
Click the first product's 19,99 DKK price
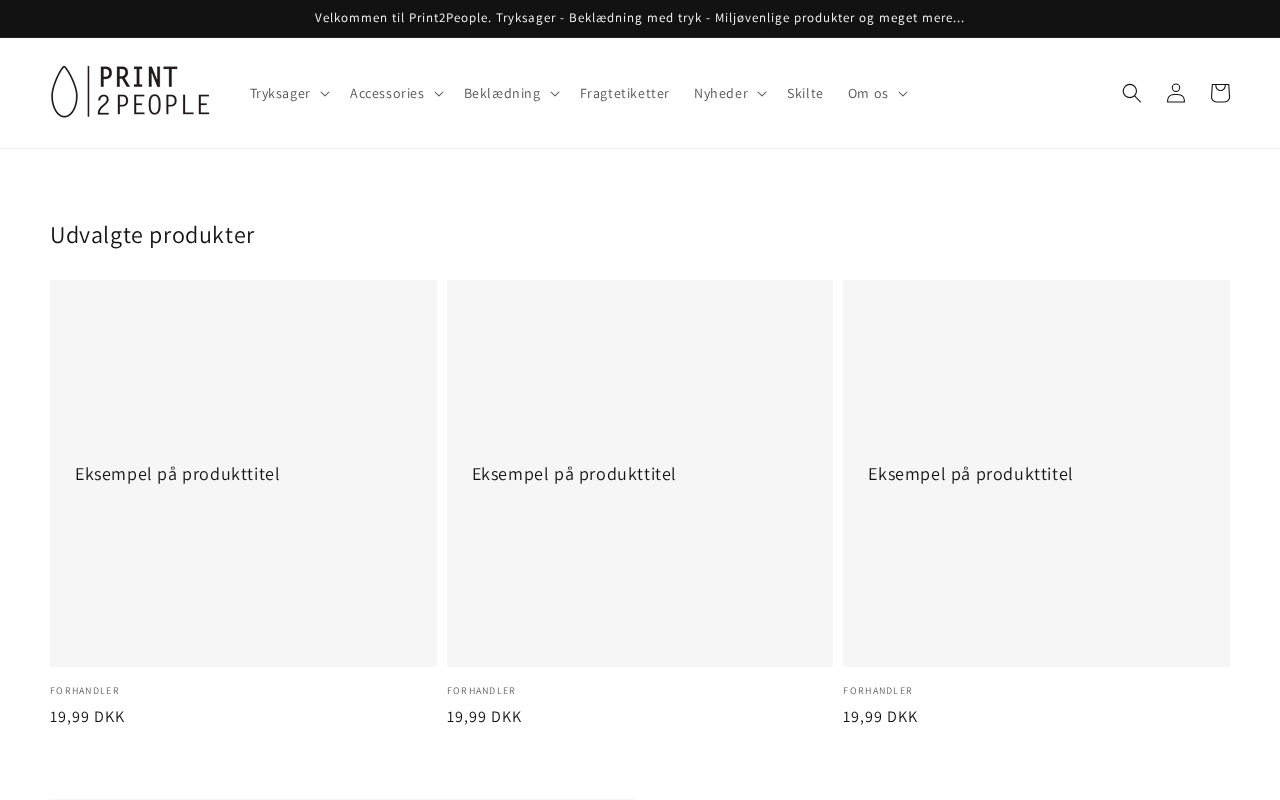pyautogui.click(x=88, y=717)
